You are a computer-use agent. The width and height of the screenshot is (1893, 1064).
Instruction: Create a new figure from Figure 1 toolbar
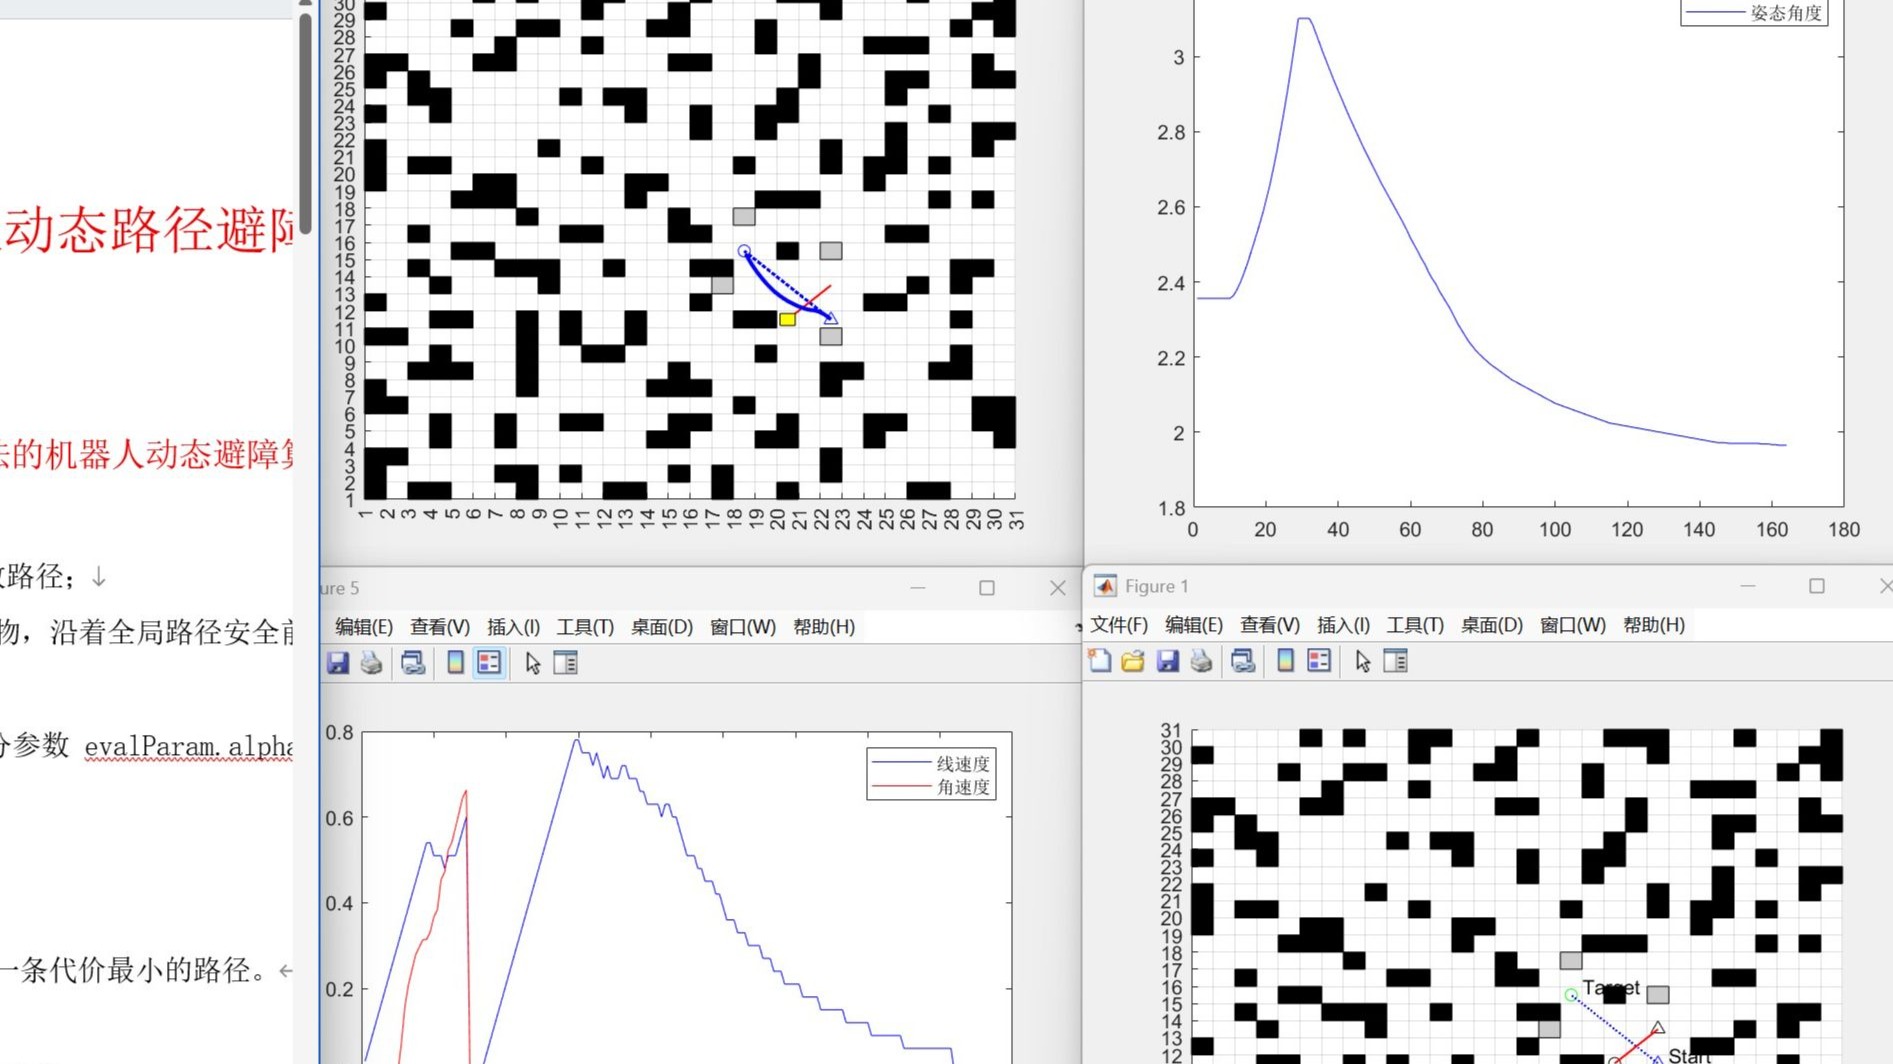pos(1100,661)
